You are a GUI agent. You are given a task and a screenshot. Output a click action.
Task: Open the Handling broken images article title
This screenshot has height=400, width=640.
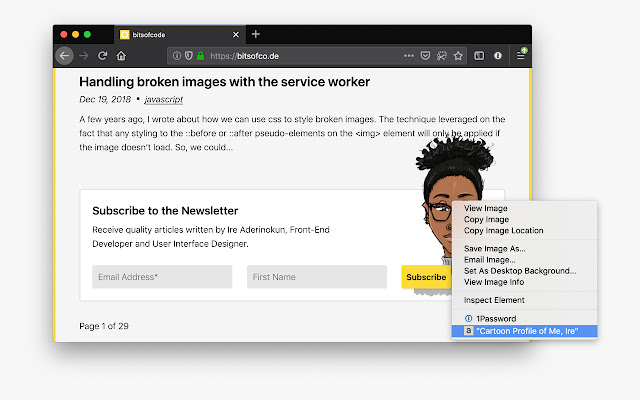coord(224,82)
